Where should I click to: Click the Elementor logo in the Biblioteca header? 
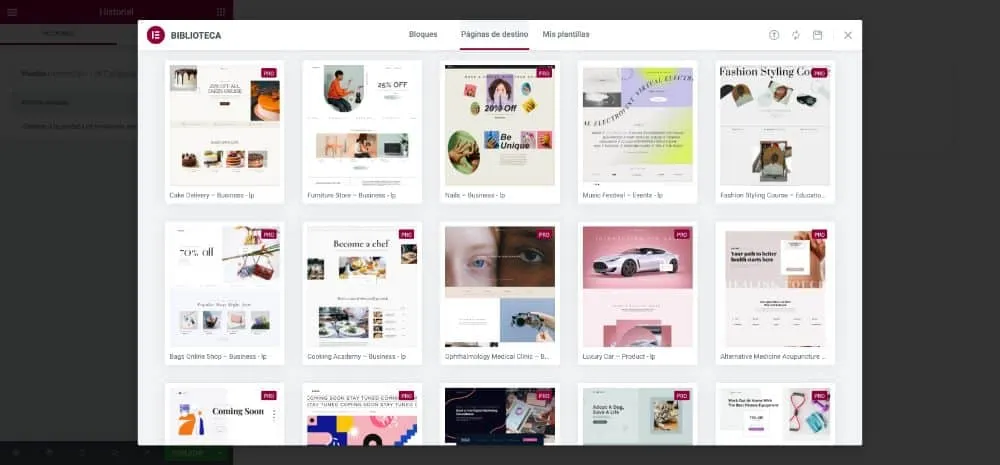[156, 35]
